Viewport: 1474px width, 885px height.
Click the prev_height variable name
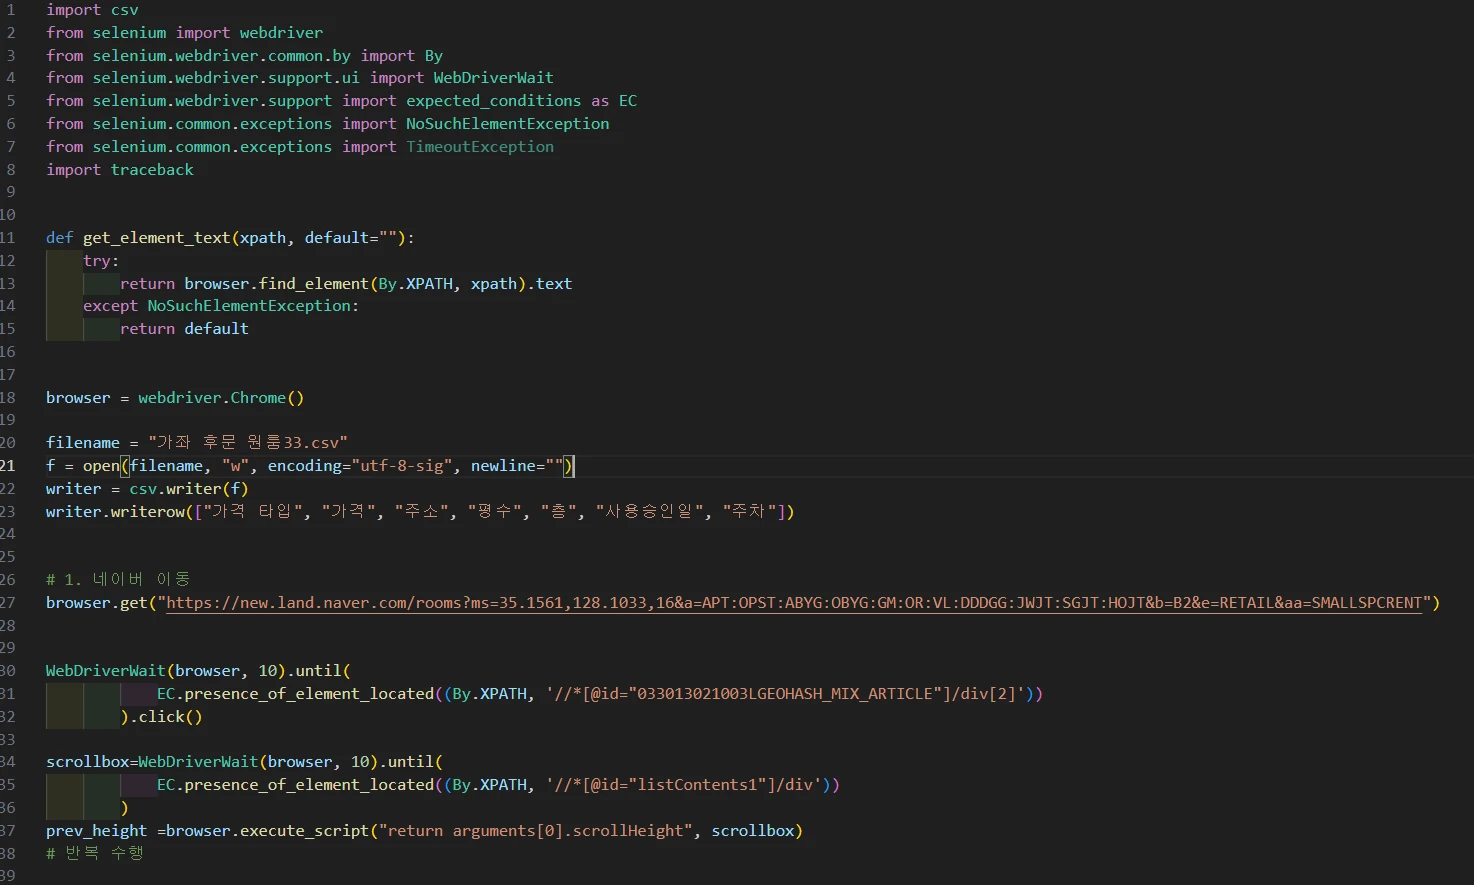coord(96,831)
